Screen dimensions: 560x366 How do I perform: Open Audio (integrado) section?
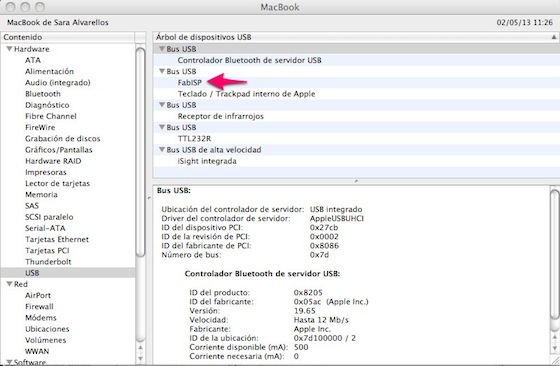click(58, 82)
